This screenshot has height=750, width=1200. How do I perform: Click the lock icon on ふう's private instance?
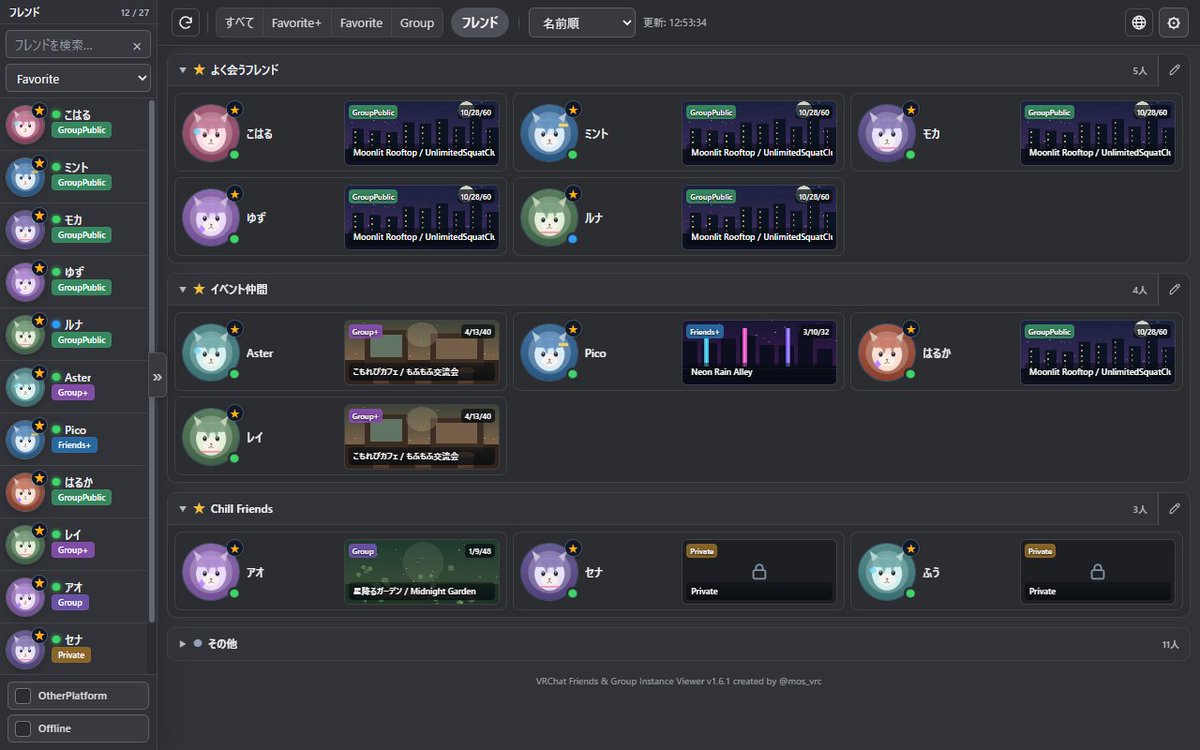coord(1097,571)
